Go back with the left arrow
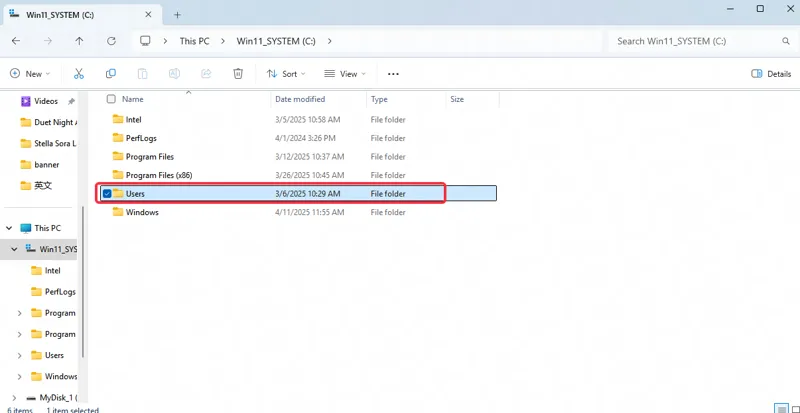The image size is (800, 413). pyautogui.click(x=16, y=41)
